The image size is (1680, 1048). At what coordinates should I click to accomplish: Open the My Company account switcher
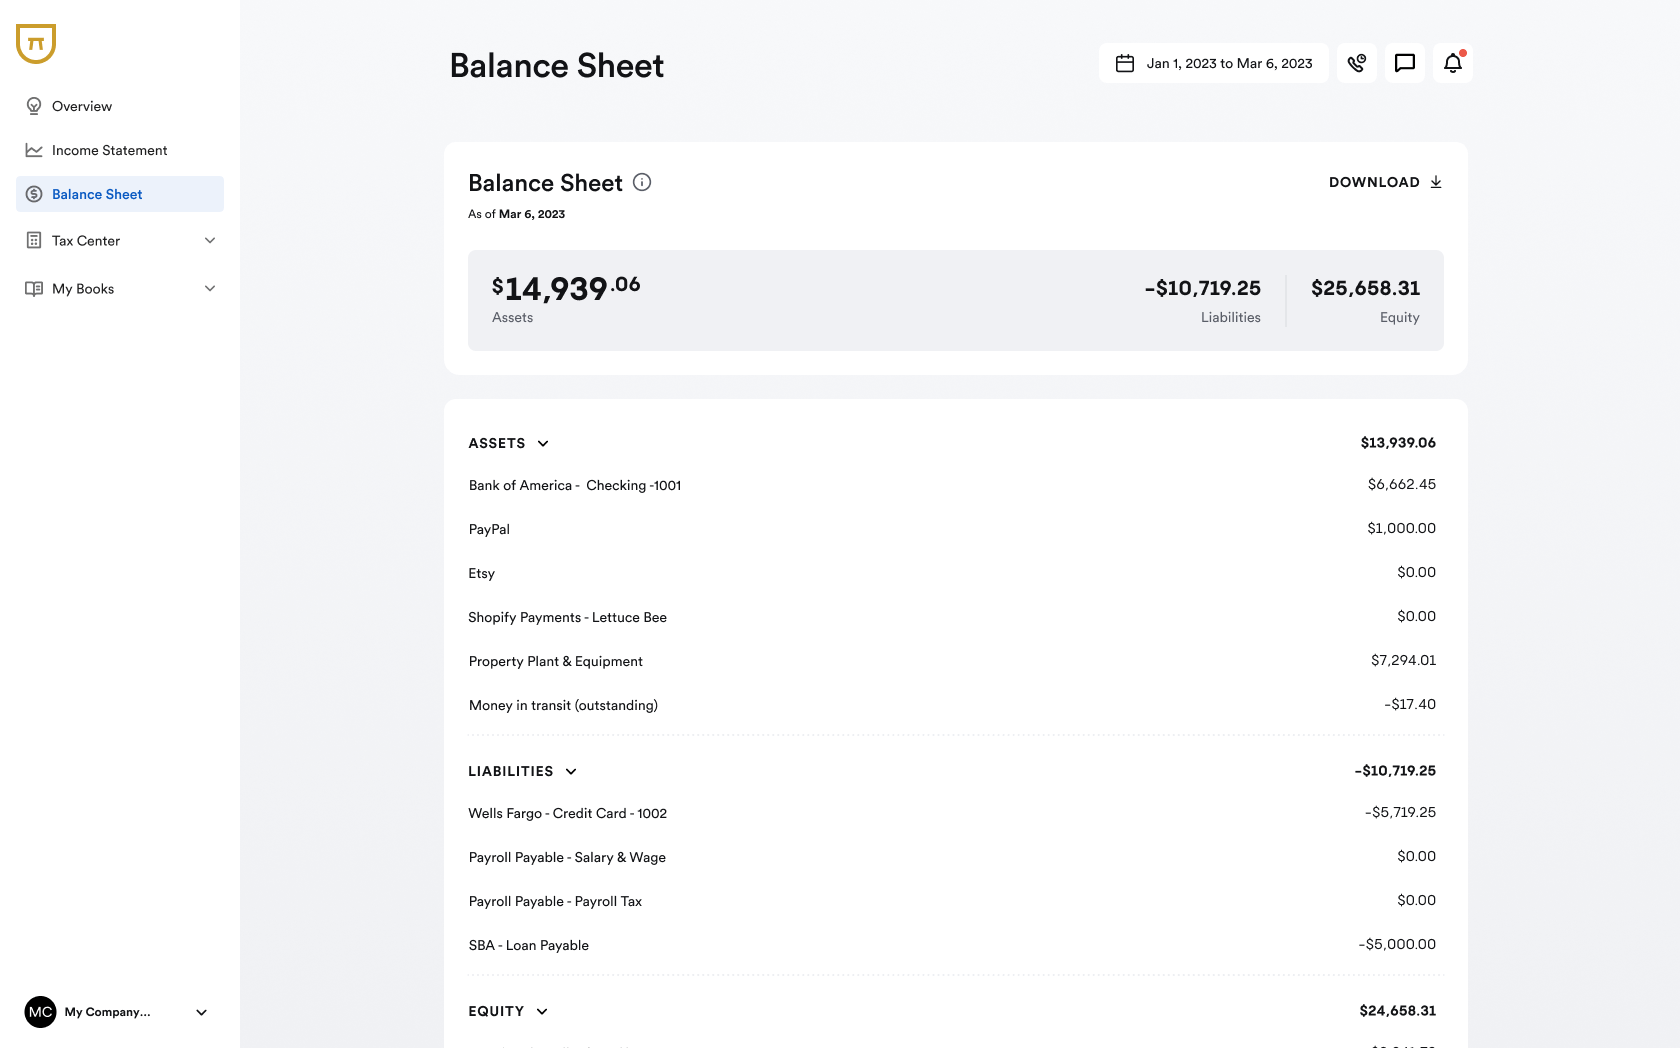(201, 1012)
